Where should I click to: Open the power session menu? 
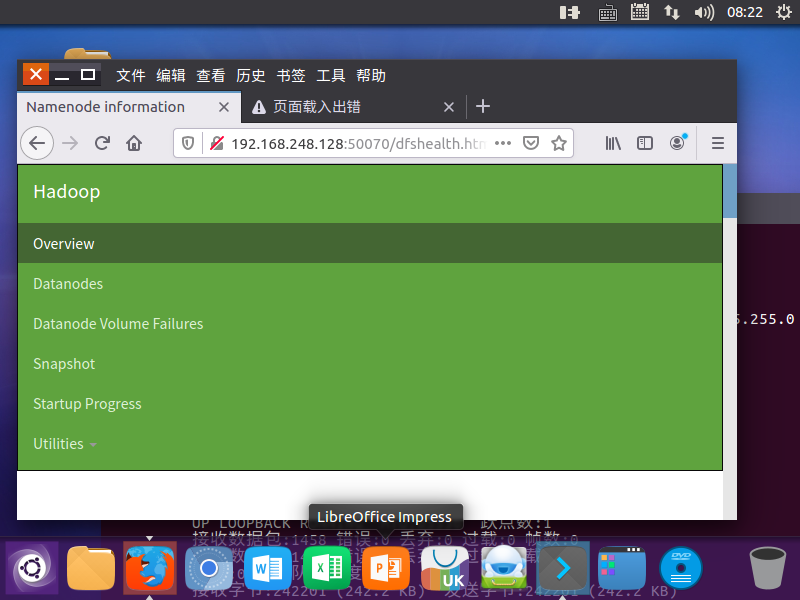784,12
